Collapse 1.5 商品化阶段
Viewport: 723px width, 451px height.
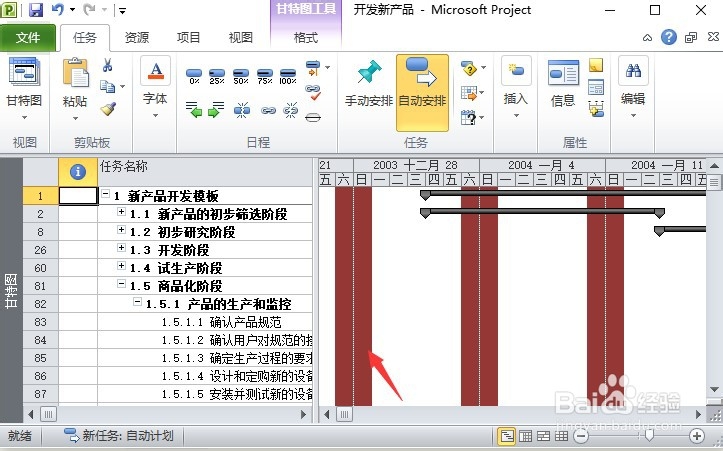pyautogui.click(x=121, y=284)
